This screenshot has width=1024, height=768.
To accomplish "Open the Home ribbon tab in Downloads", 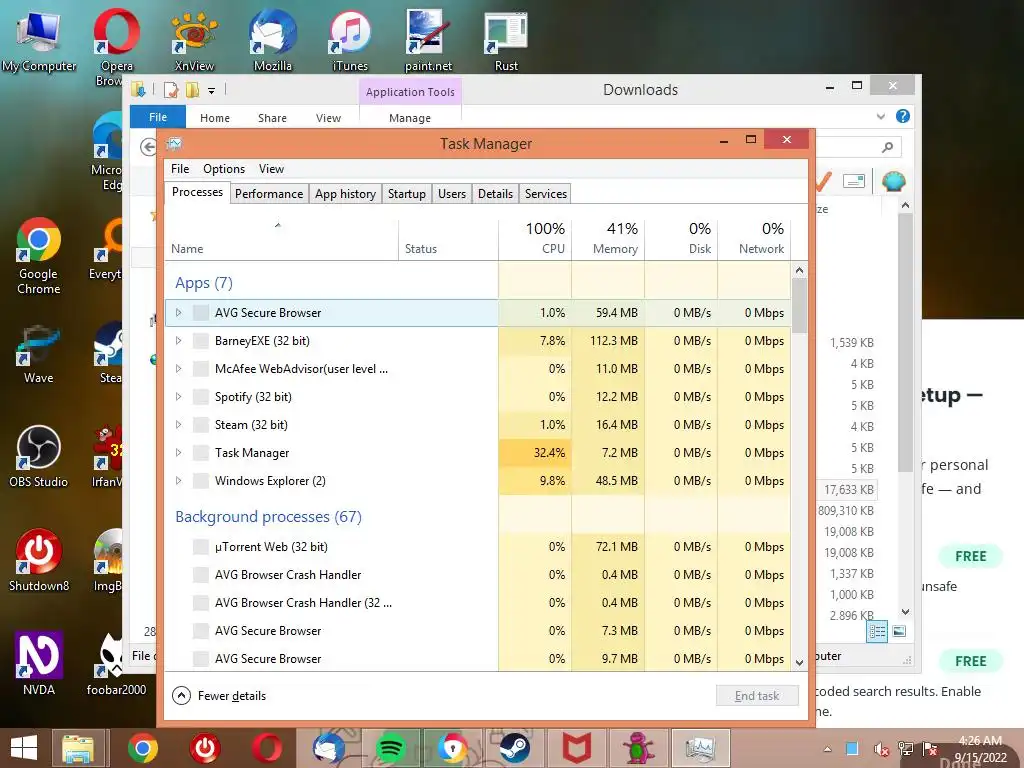I will [215, 118].
